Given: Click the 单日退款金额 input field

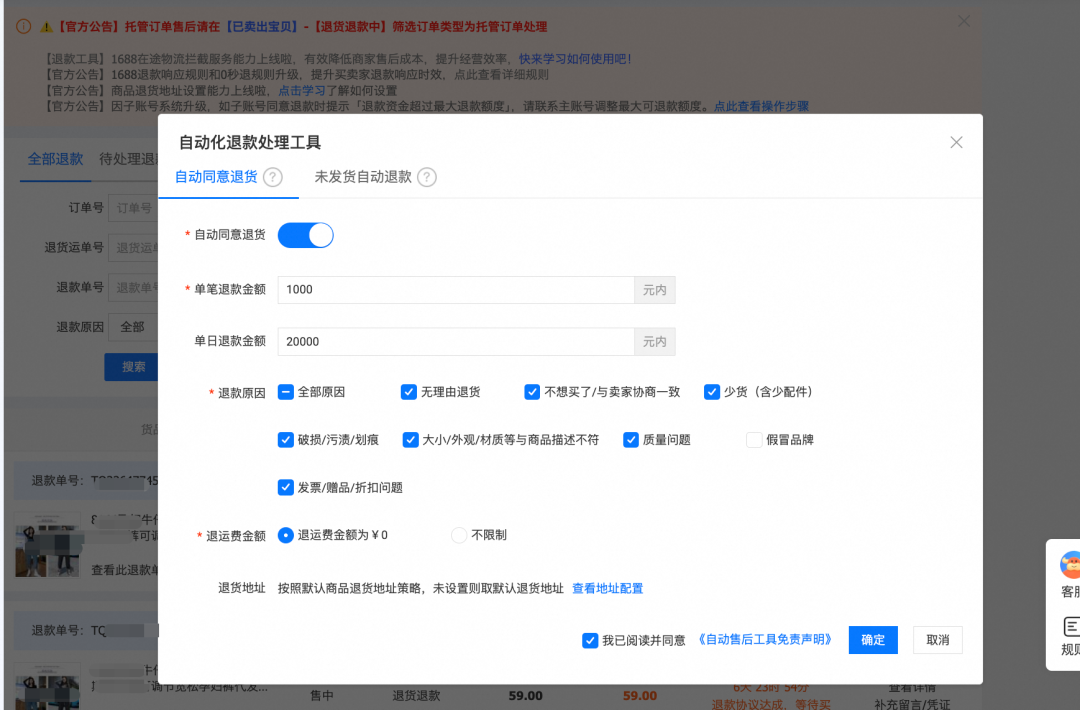Looking at the screenshot, I should pos(455,342).
